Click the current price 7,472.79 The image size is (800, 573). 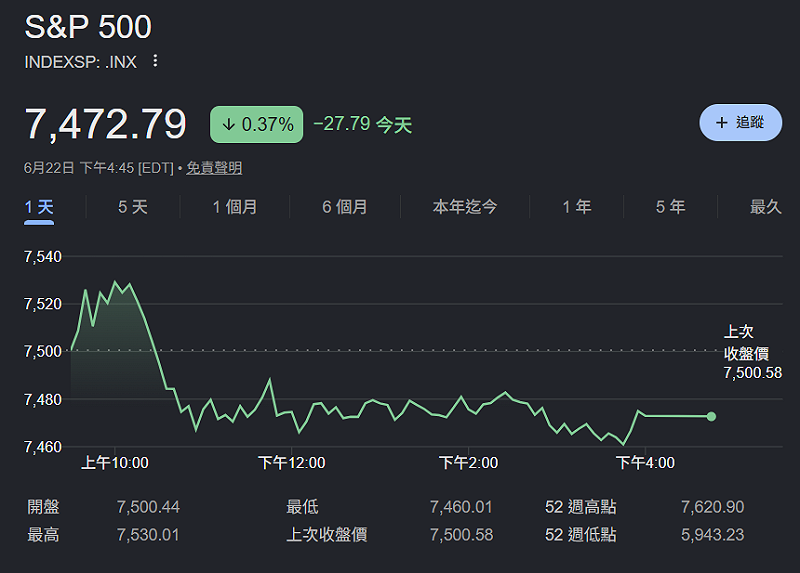[x=106, y=124]
